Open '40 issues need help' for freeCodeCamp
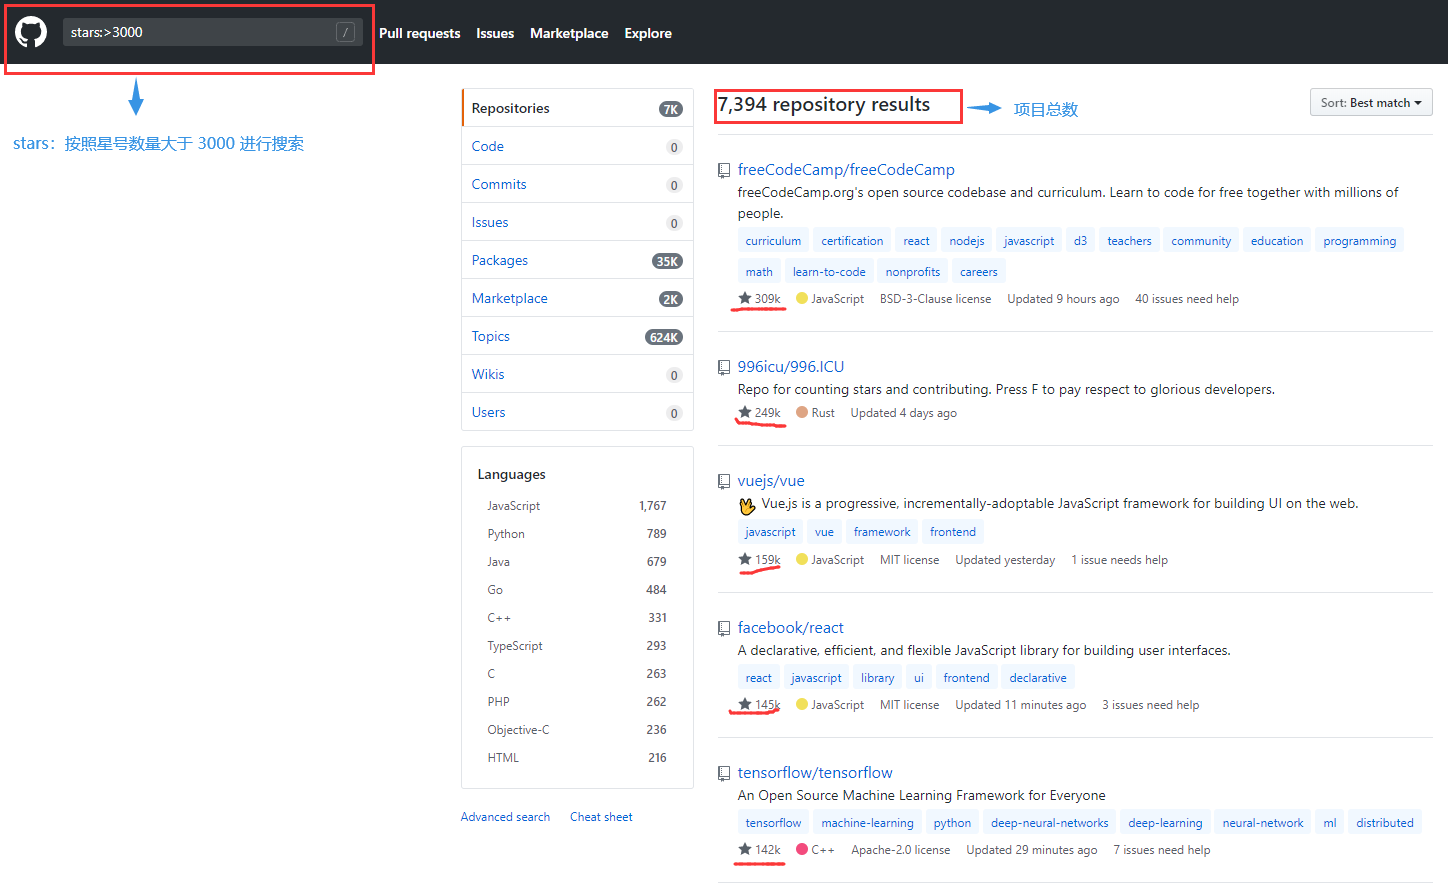The width and height of the screenshot is (1448, 884). (1187, 299)
